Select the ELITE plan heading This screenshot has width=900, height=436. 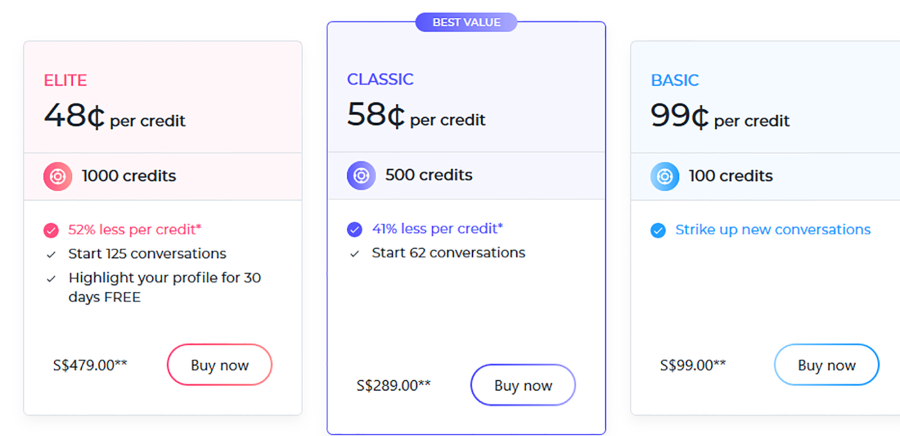[x=65, y=80]
